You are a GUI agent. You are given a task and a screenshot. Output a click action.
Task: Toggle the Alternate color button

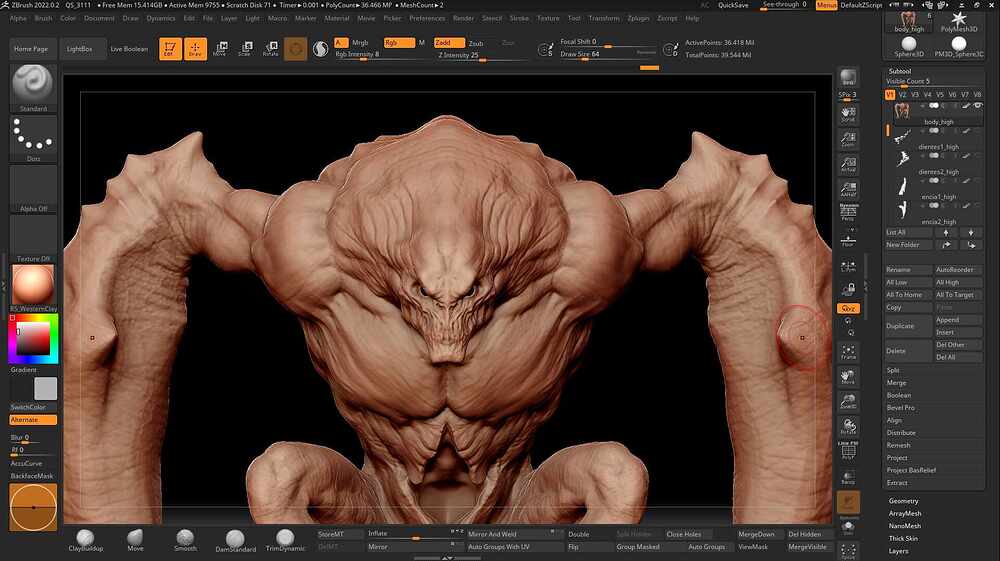[33, 420]
